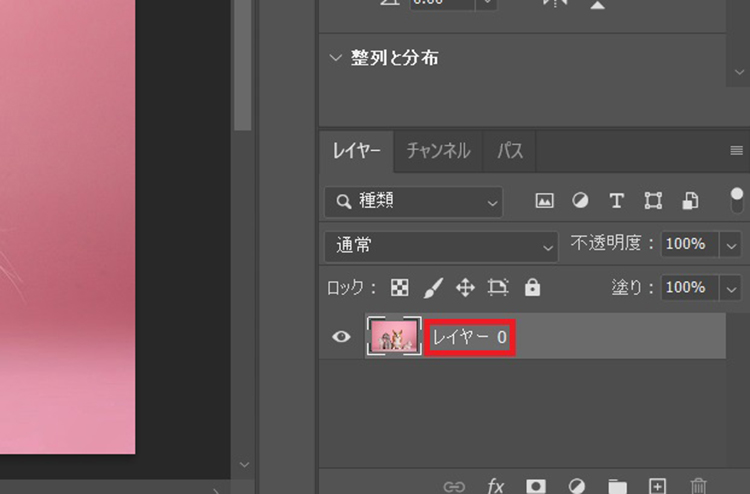Viewport: 750px width, 494px height.
Task: Delete layer with trash icon
Action: click(x=698, y=486)
